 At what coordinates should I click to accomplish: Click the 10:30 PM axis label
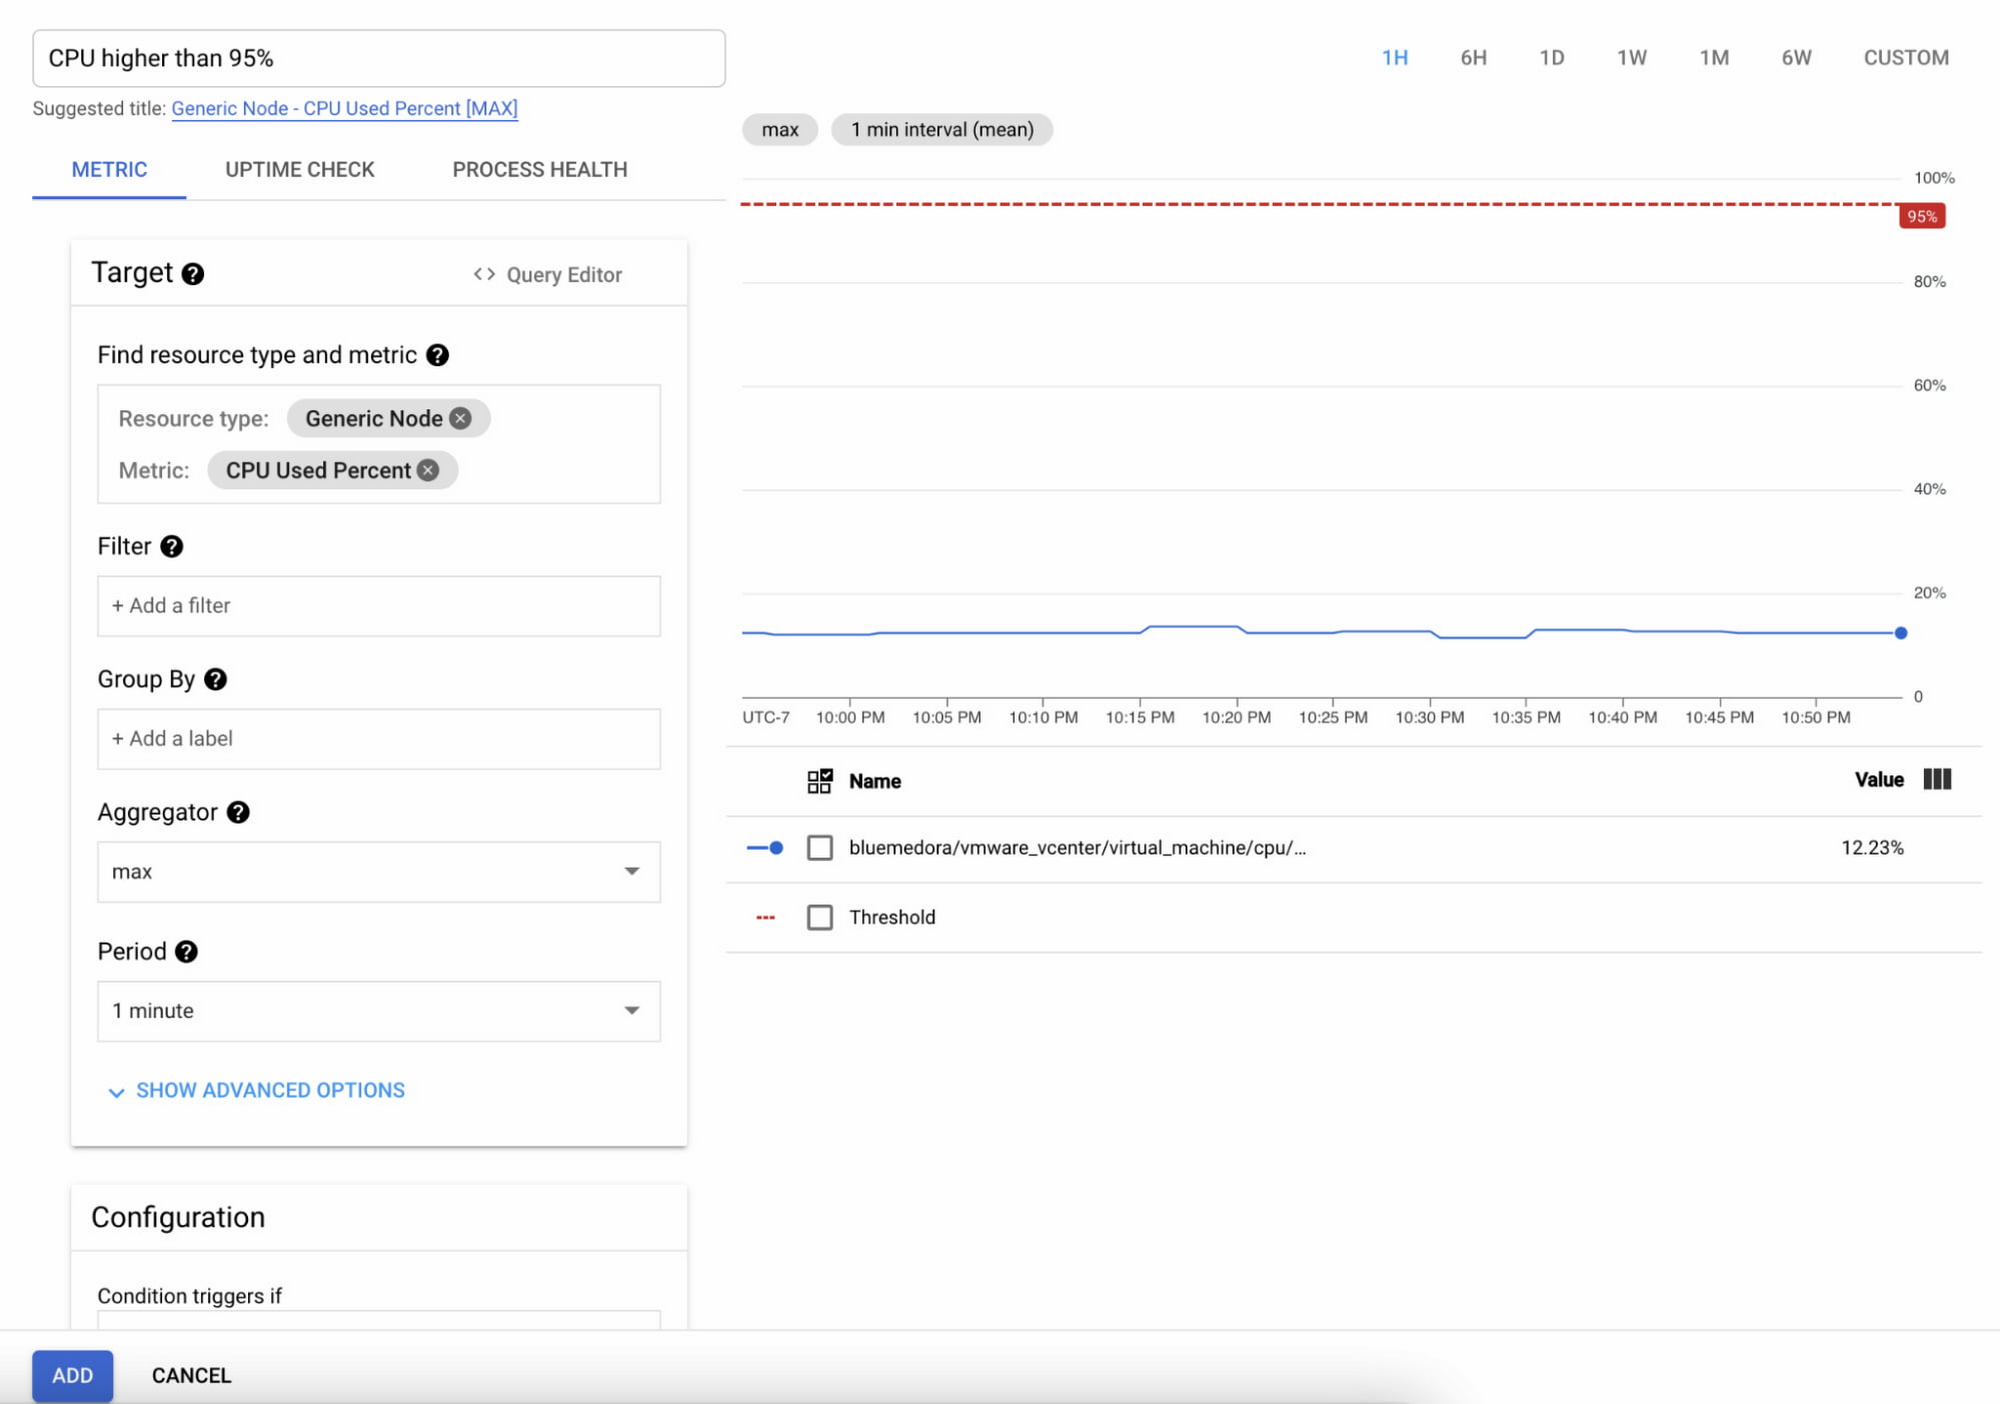click(x=1430, y=717)
